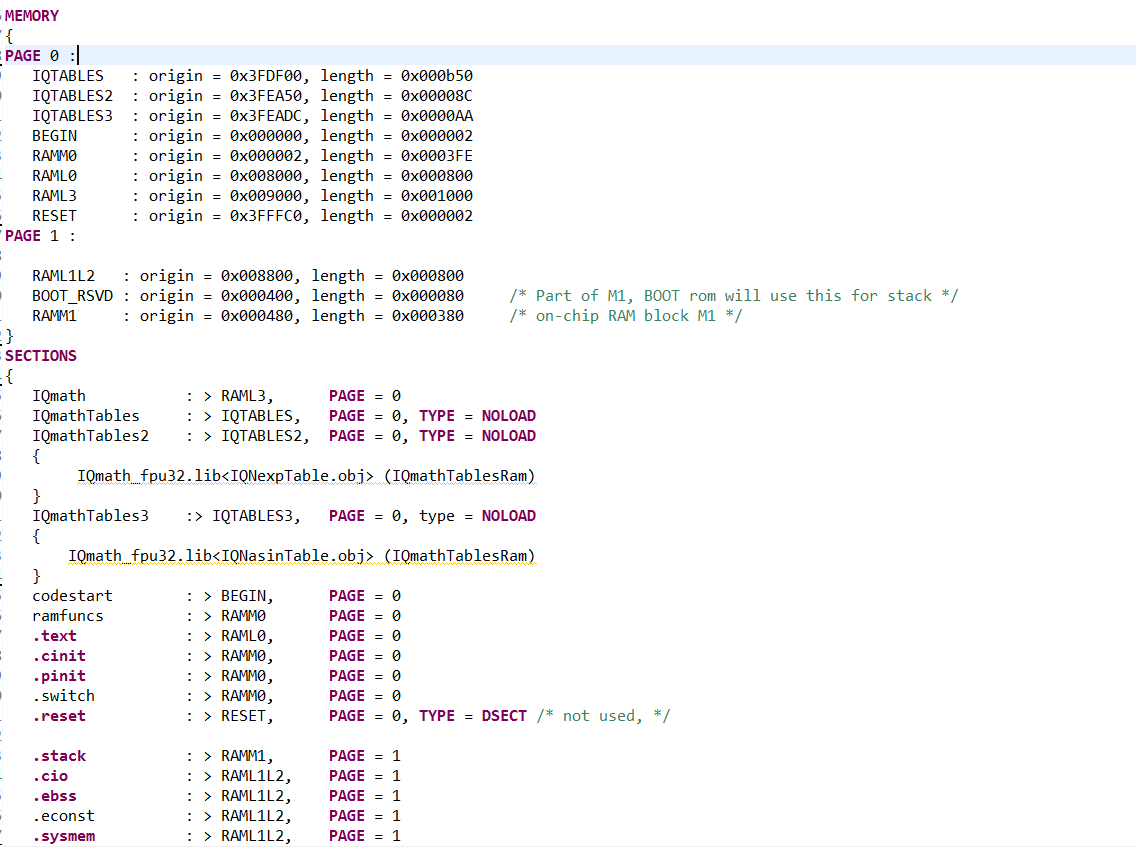Click the IQmath section name
This screenshot has width=1136, height=847.
tap(59, 396)
